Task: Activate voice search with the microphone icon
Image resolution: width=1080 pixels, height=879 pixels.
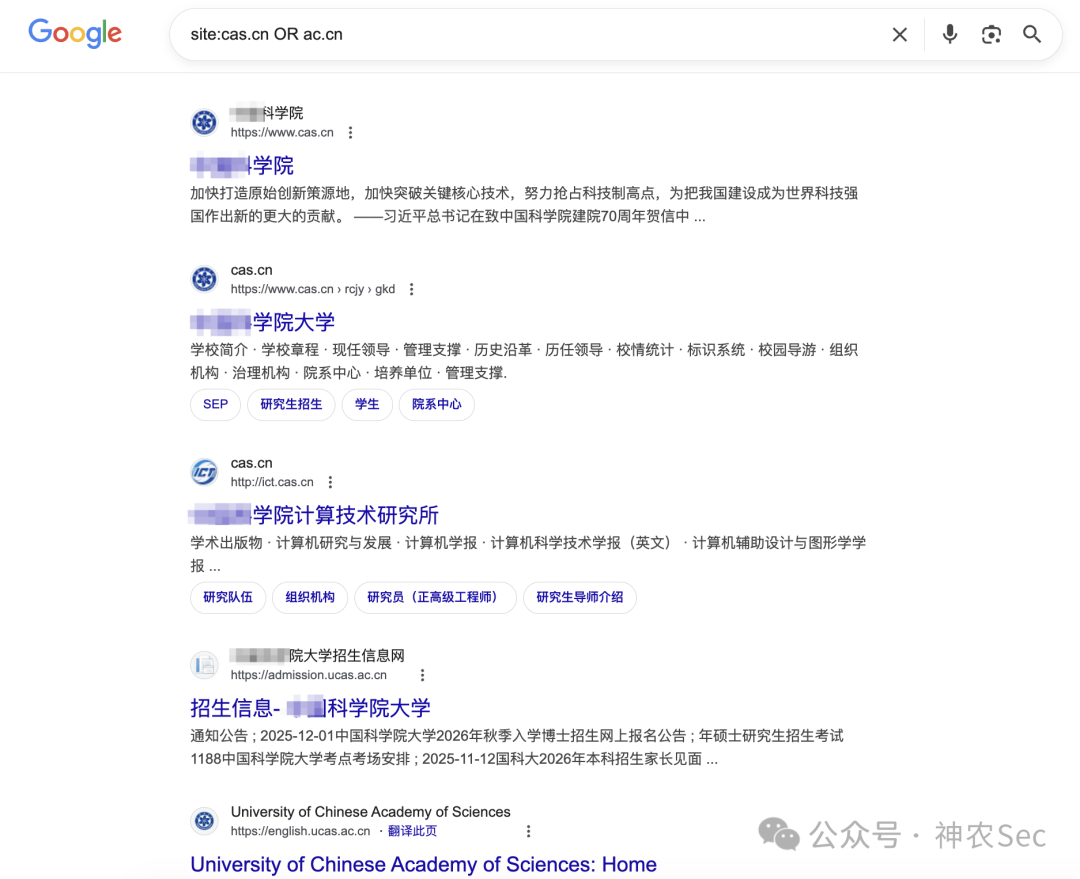Action: (x=948, y=34)
